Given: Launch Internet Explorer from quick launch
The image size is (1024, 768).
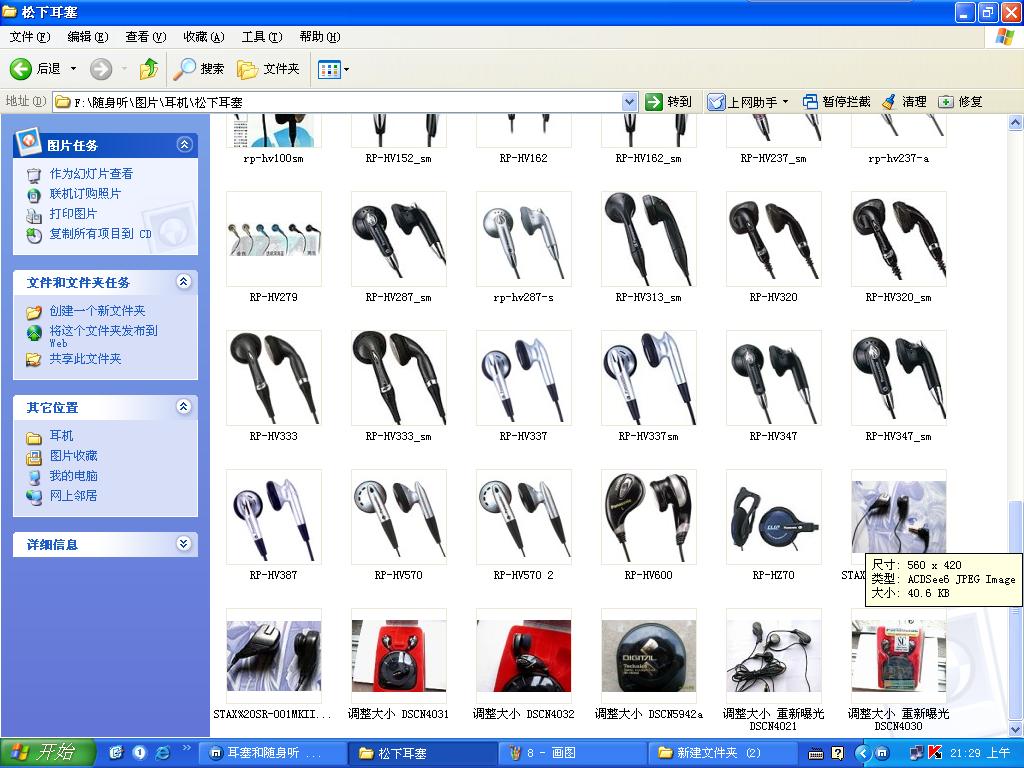Looking at the screenshot, I should pos(163,753).
